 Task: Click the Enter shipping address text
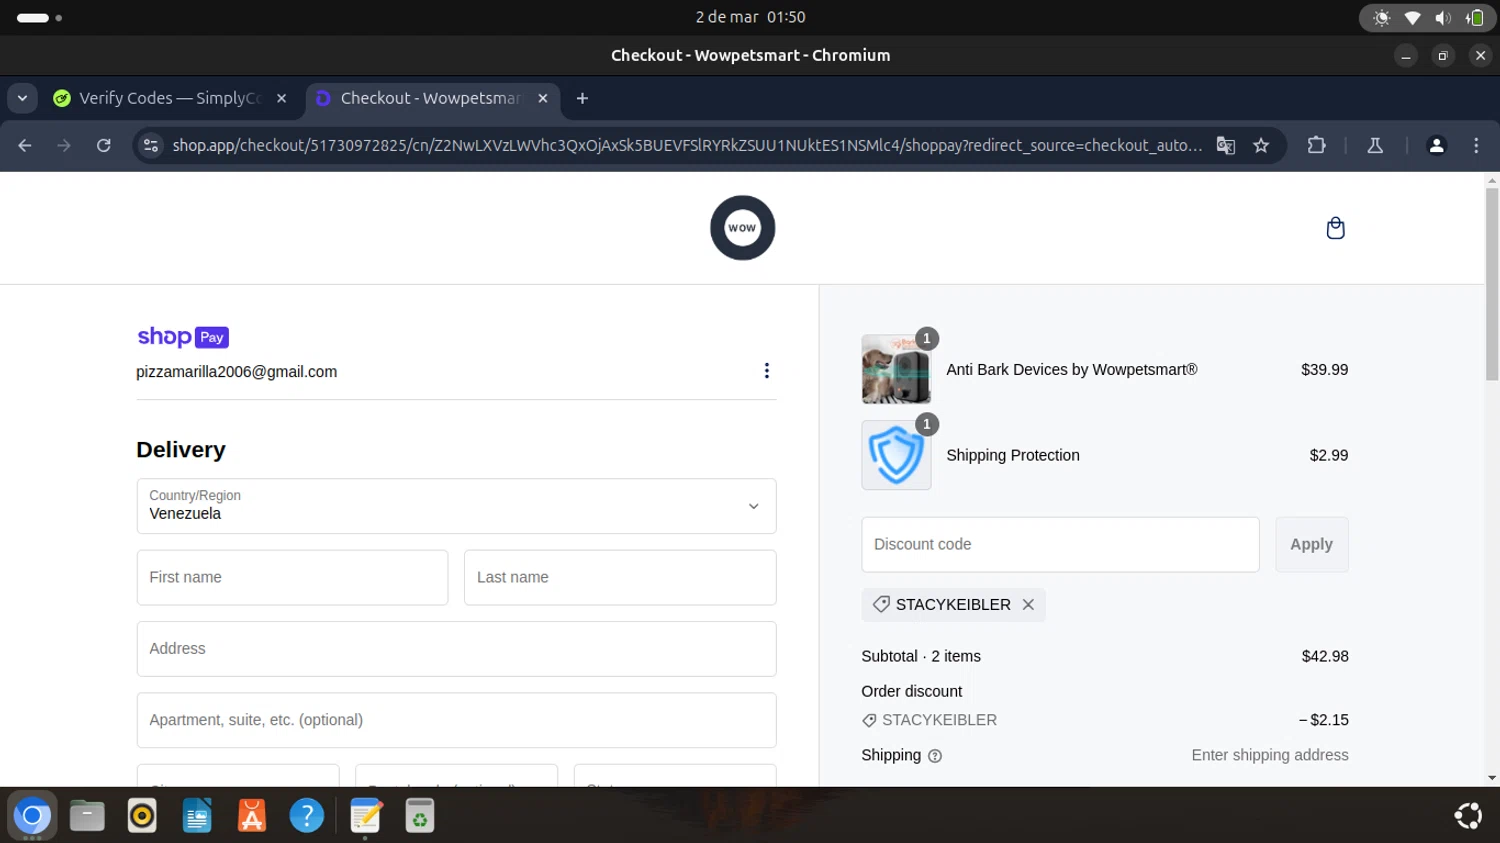tap(1269, 756)
